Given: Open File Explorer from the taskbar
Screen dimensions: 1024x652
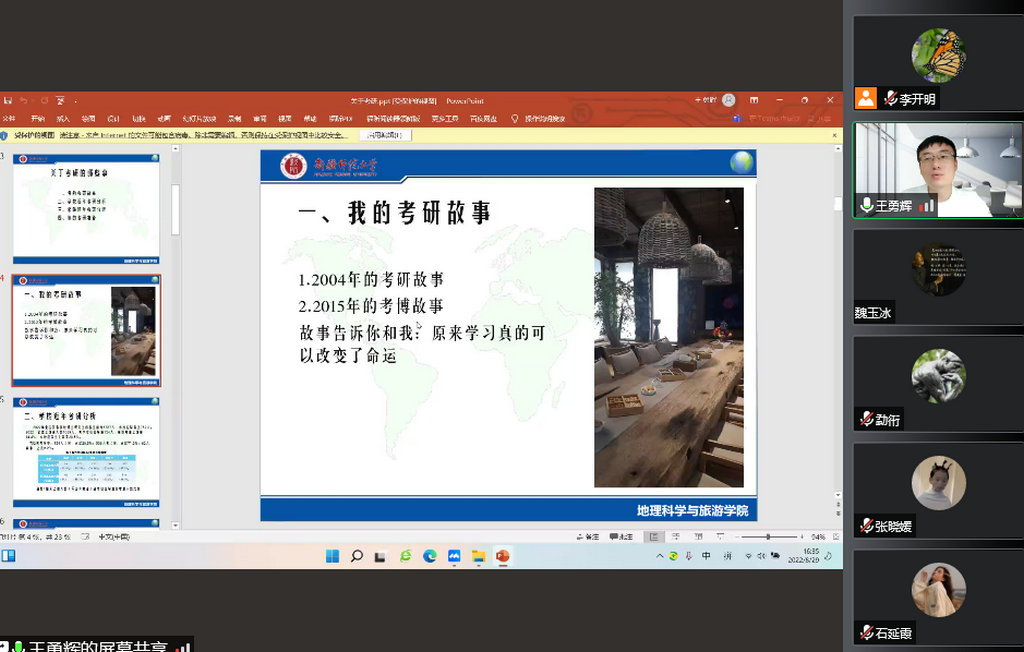Looking at the screenshot, I should tap(478, 556).
